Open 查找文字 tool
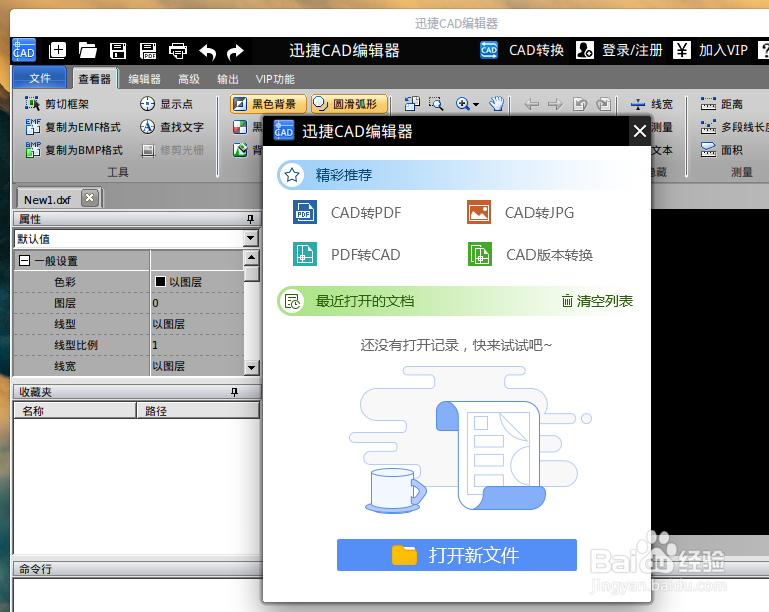 point(172,127)
